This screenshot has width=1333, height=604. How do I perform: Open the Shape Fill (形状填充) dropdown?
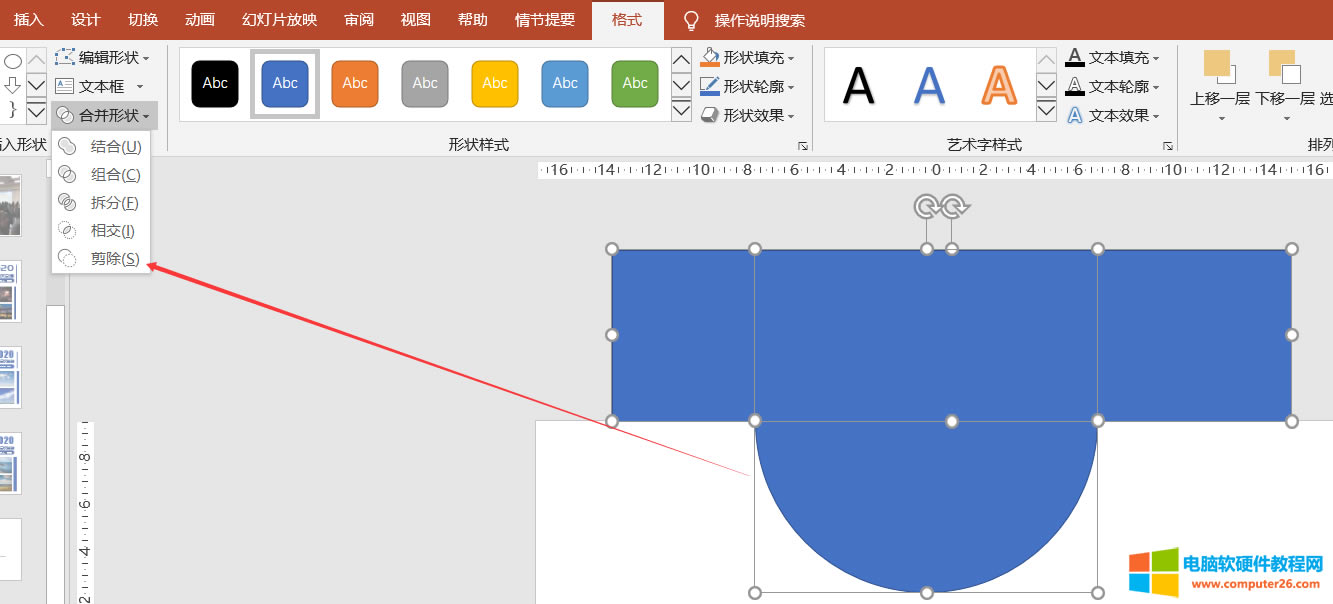tap(748, 58)
